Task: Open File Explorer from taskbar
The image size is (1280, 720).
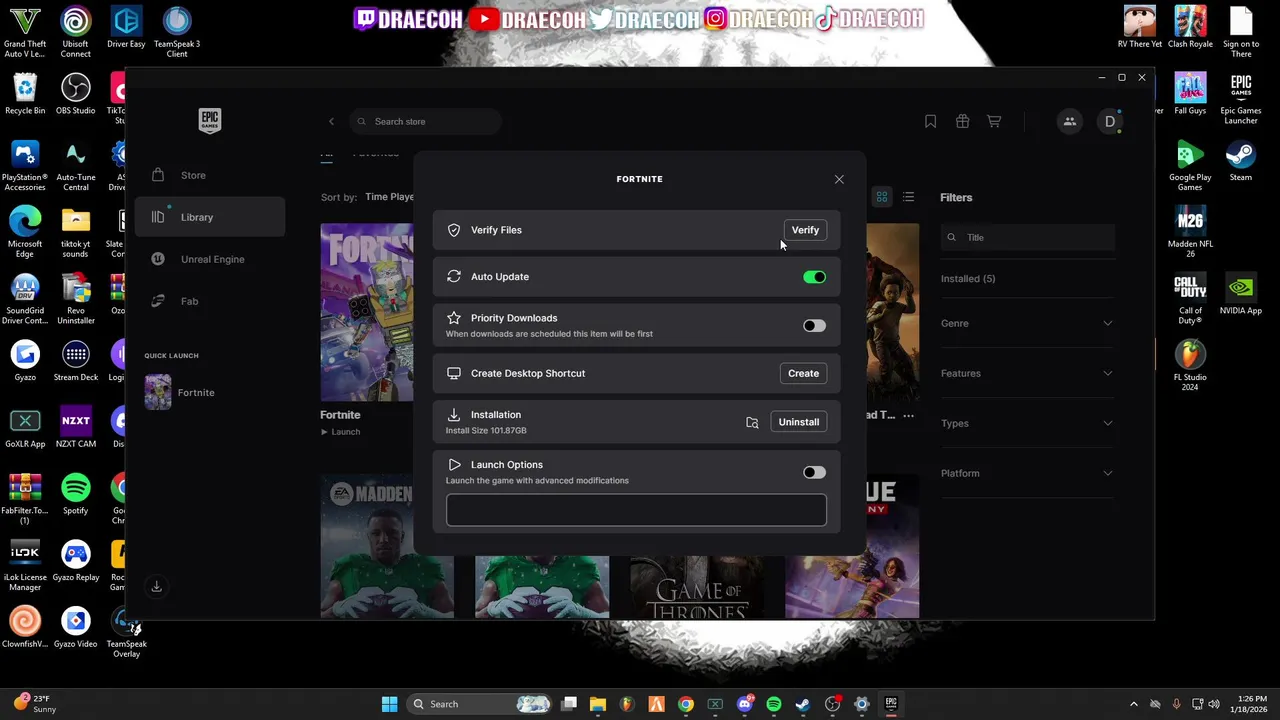Action: [x=598, y=704]
